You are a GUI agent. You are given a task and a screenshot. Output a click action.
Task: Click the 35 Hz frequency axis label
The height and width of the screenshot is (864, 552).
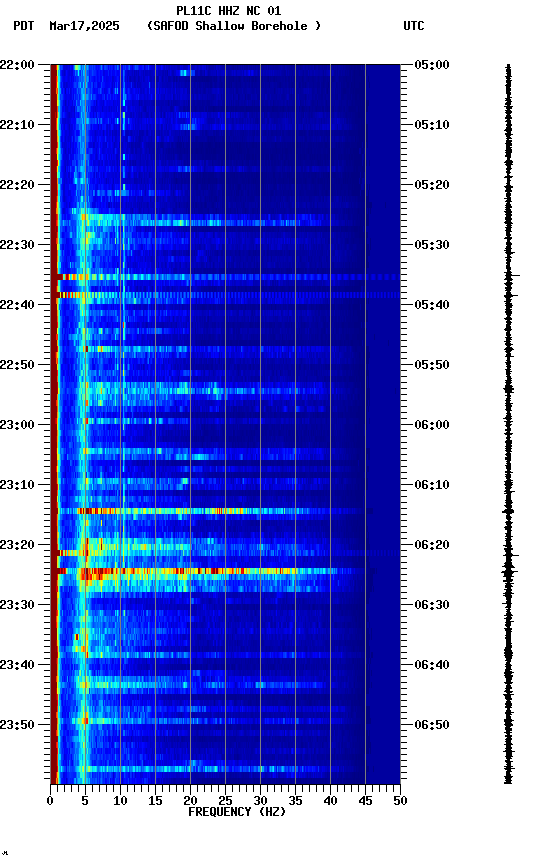(295, 801)
